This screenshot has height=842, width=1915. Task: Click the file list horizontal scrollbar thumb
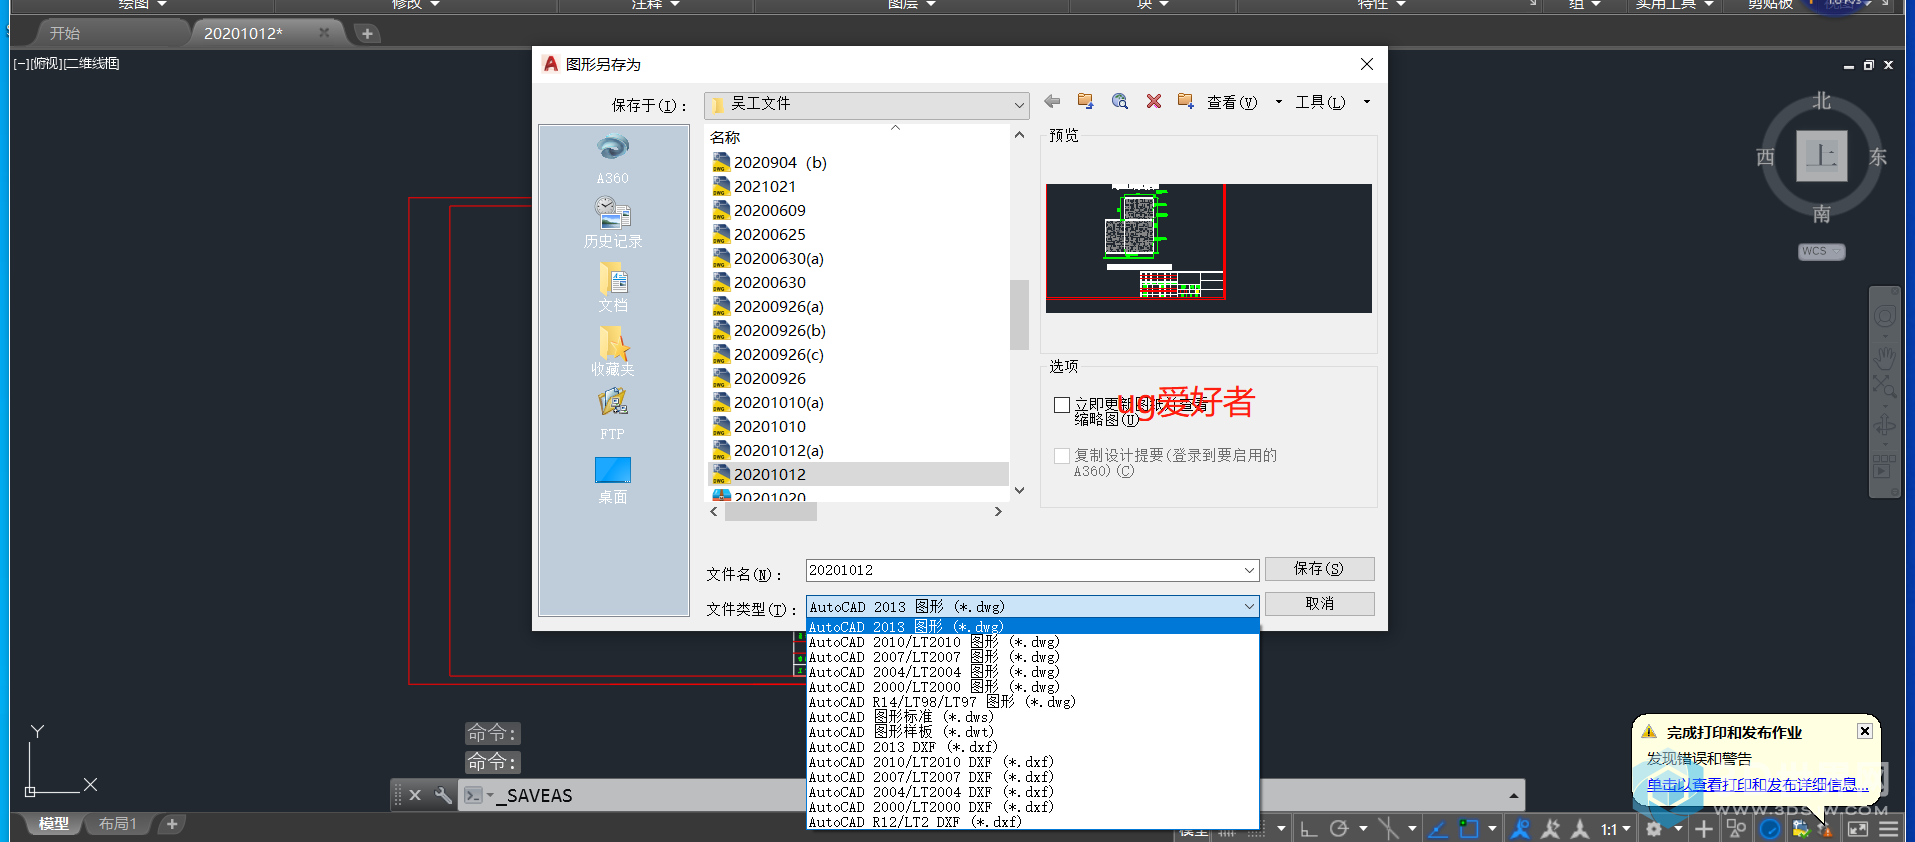(x=770, y=512)
